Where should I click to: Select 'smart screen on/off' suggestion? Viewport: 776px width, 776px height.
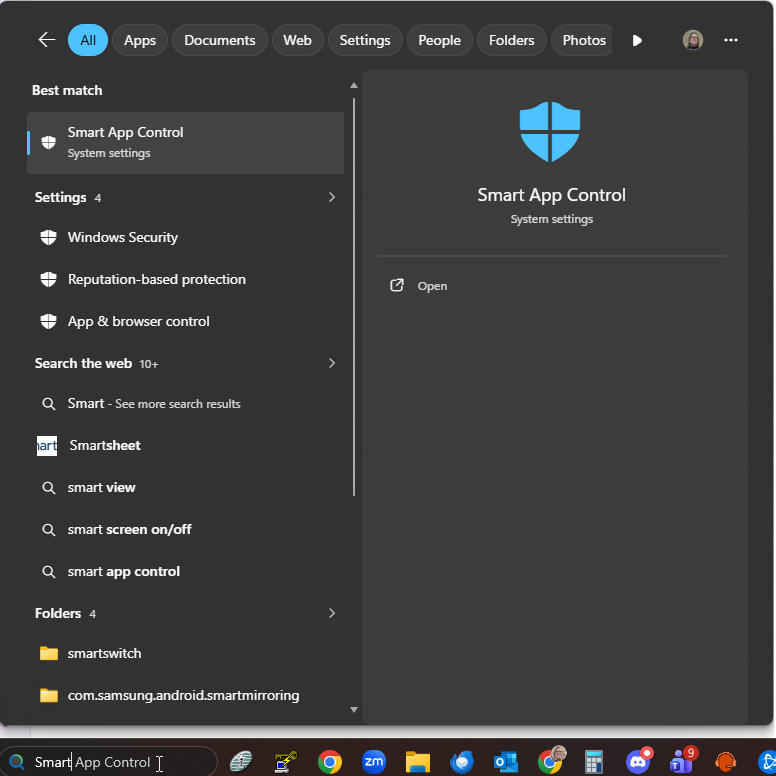[186, 530]
